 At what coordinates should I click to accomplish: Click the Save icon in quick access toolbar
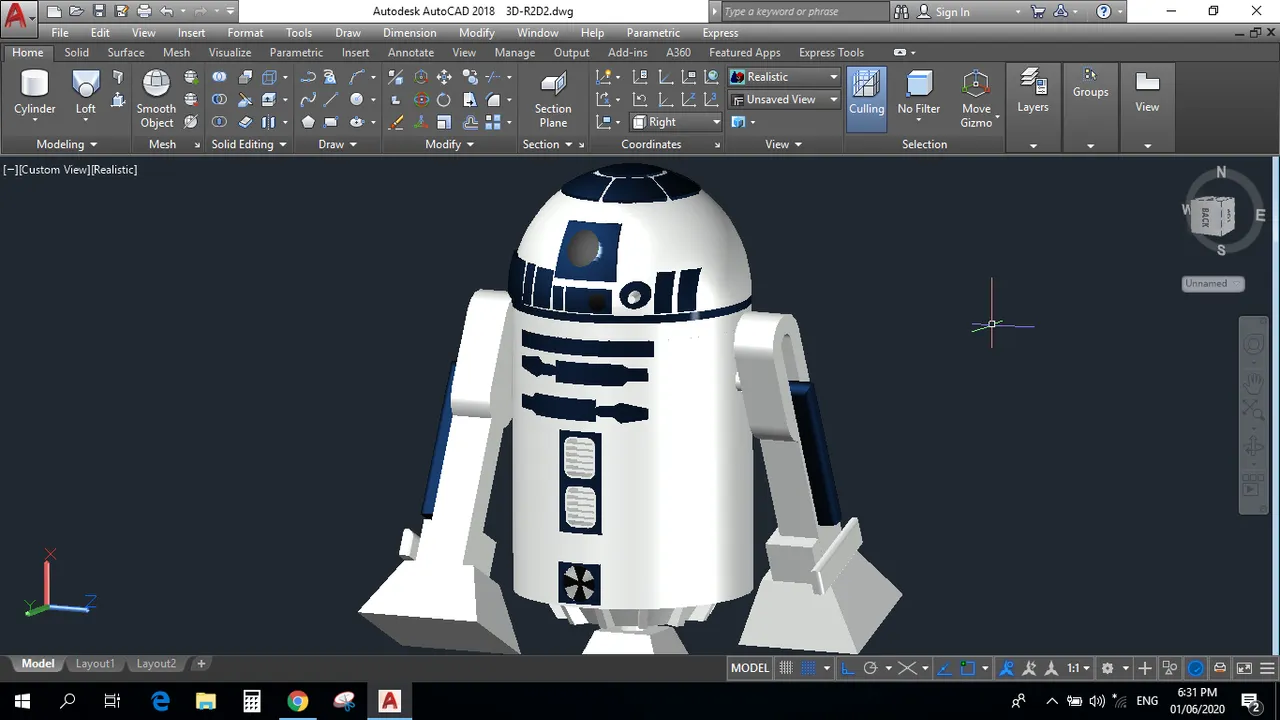tap(99, 12)
